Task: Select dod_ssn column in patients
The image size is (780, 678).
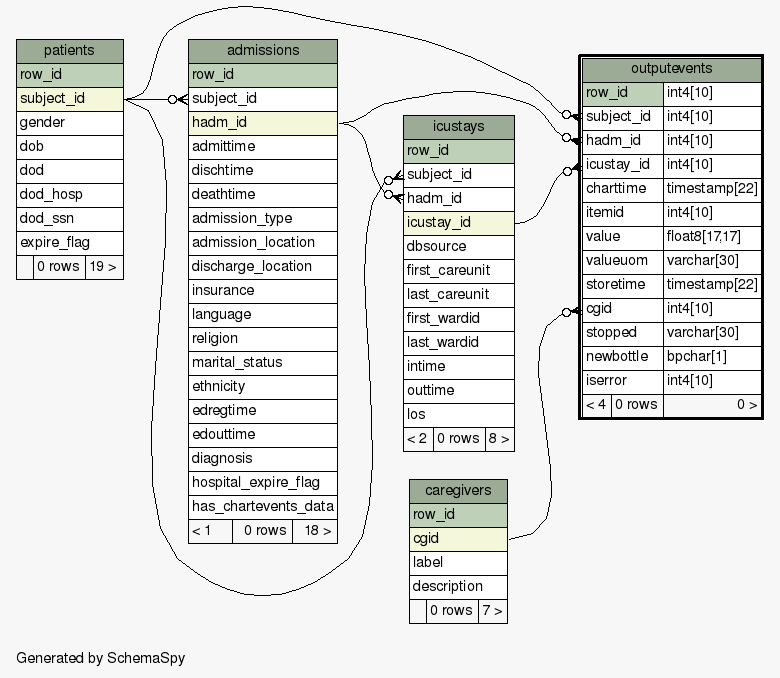Action: click(70, 219)
